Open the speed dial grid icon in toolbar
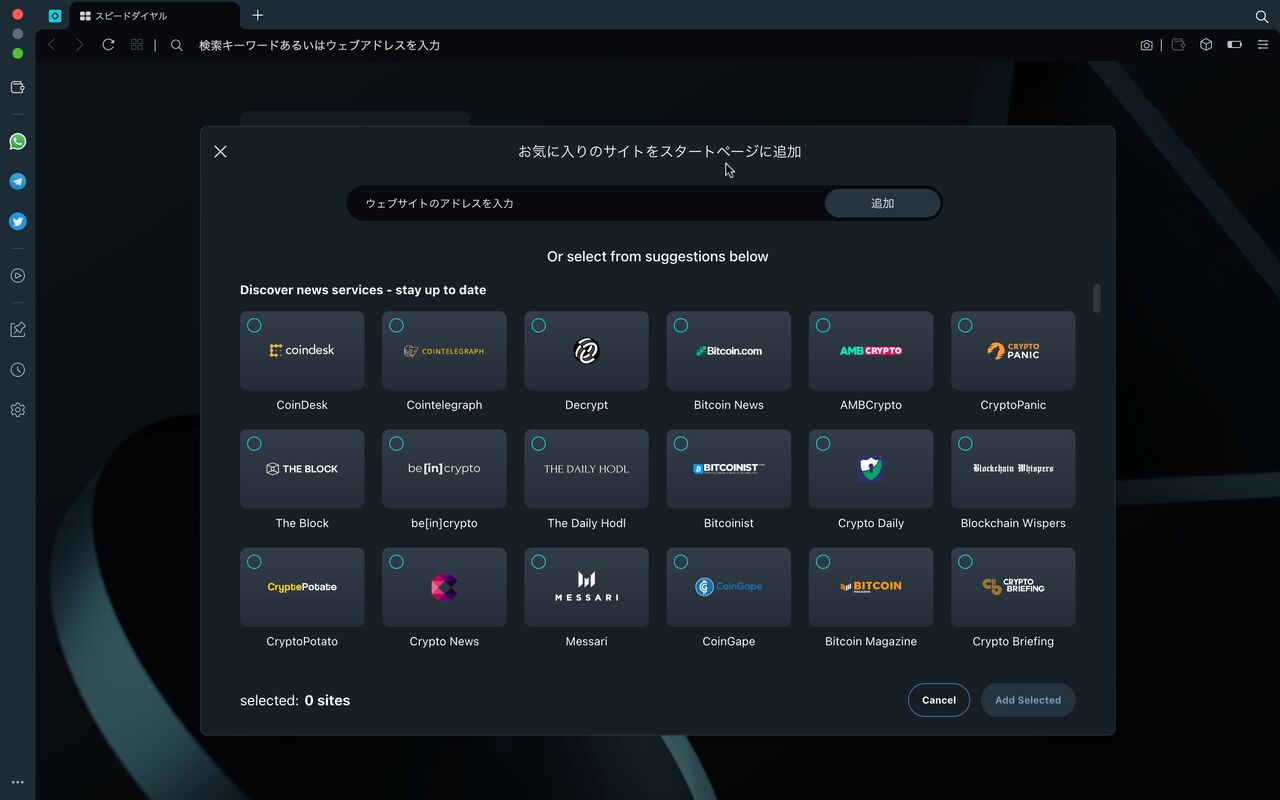 click(137, 45)
